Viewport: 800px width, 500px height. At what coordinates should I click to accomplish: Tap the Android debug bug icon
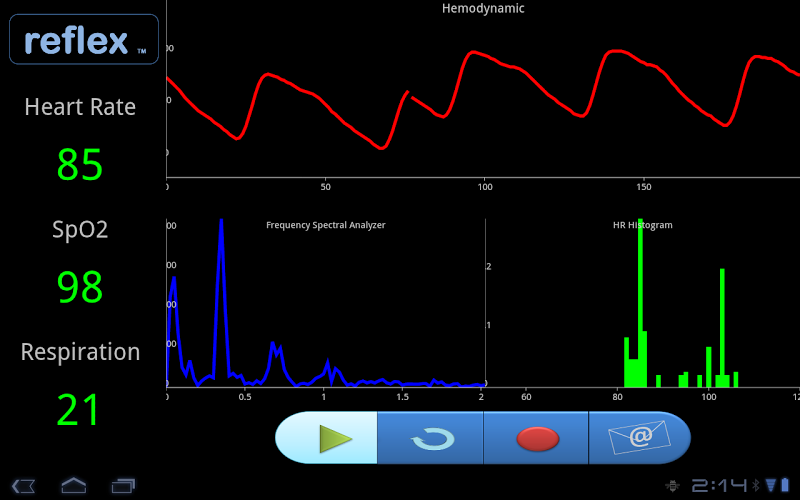pos(672,486)
